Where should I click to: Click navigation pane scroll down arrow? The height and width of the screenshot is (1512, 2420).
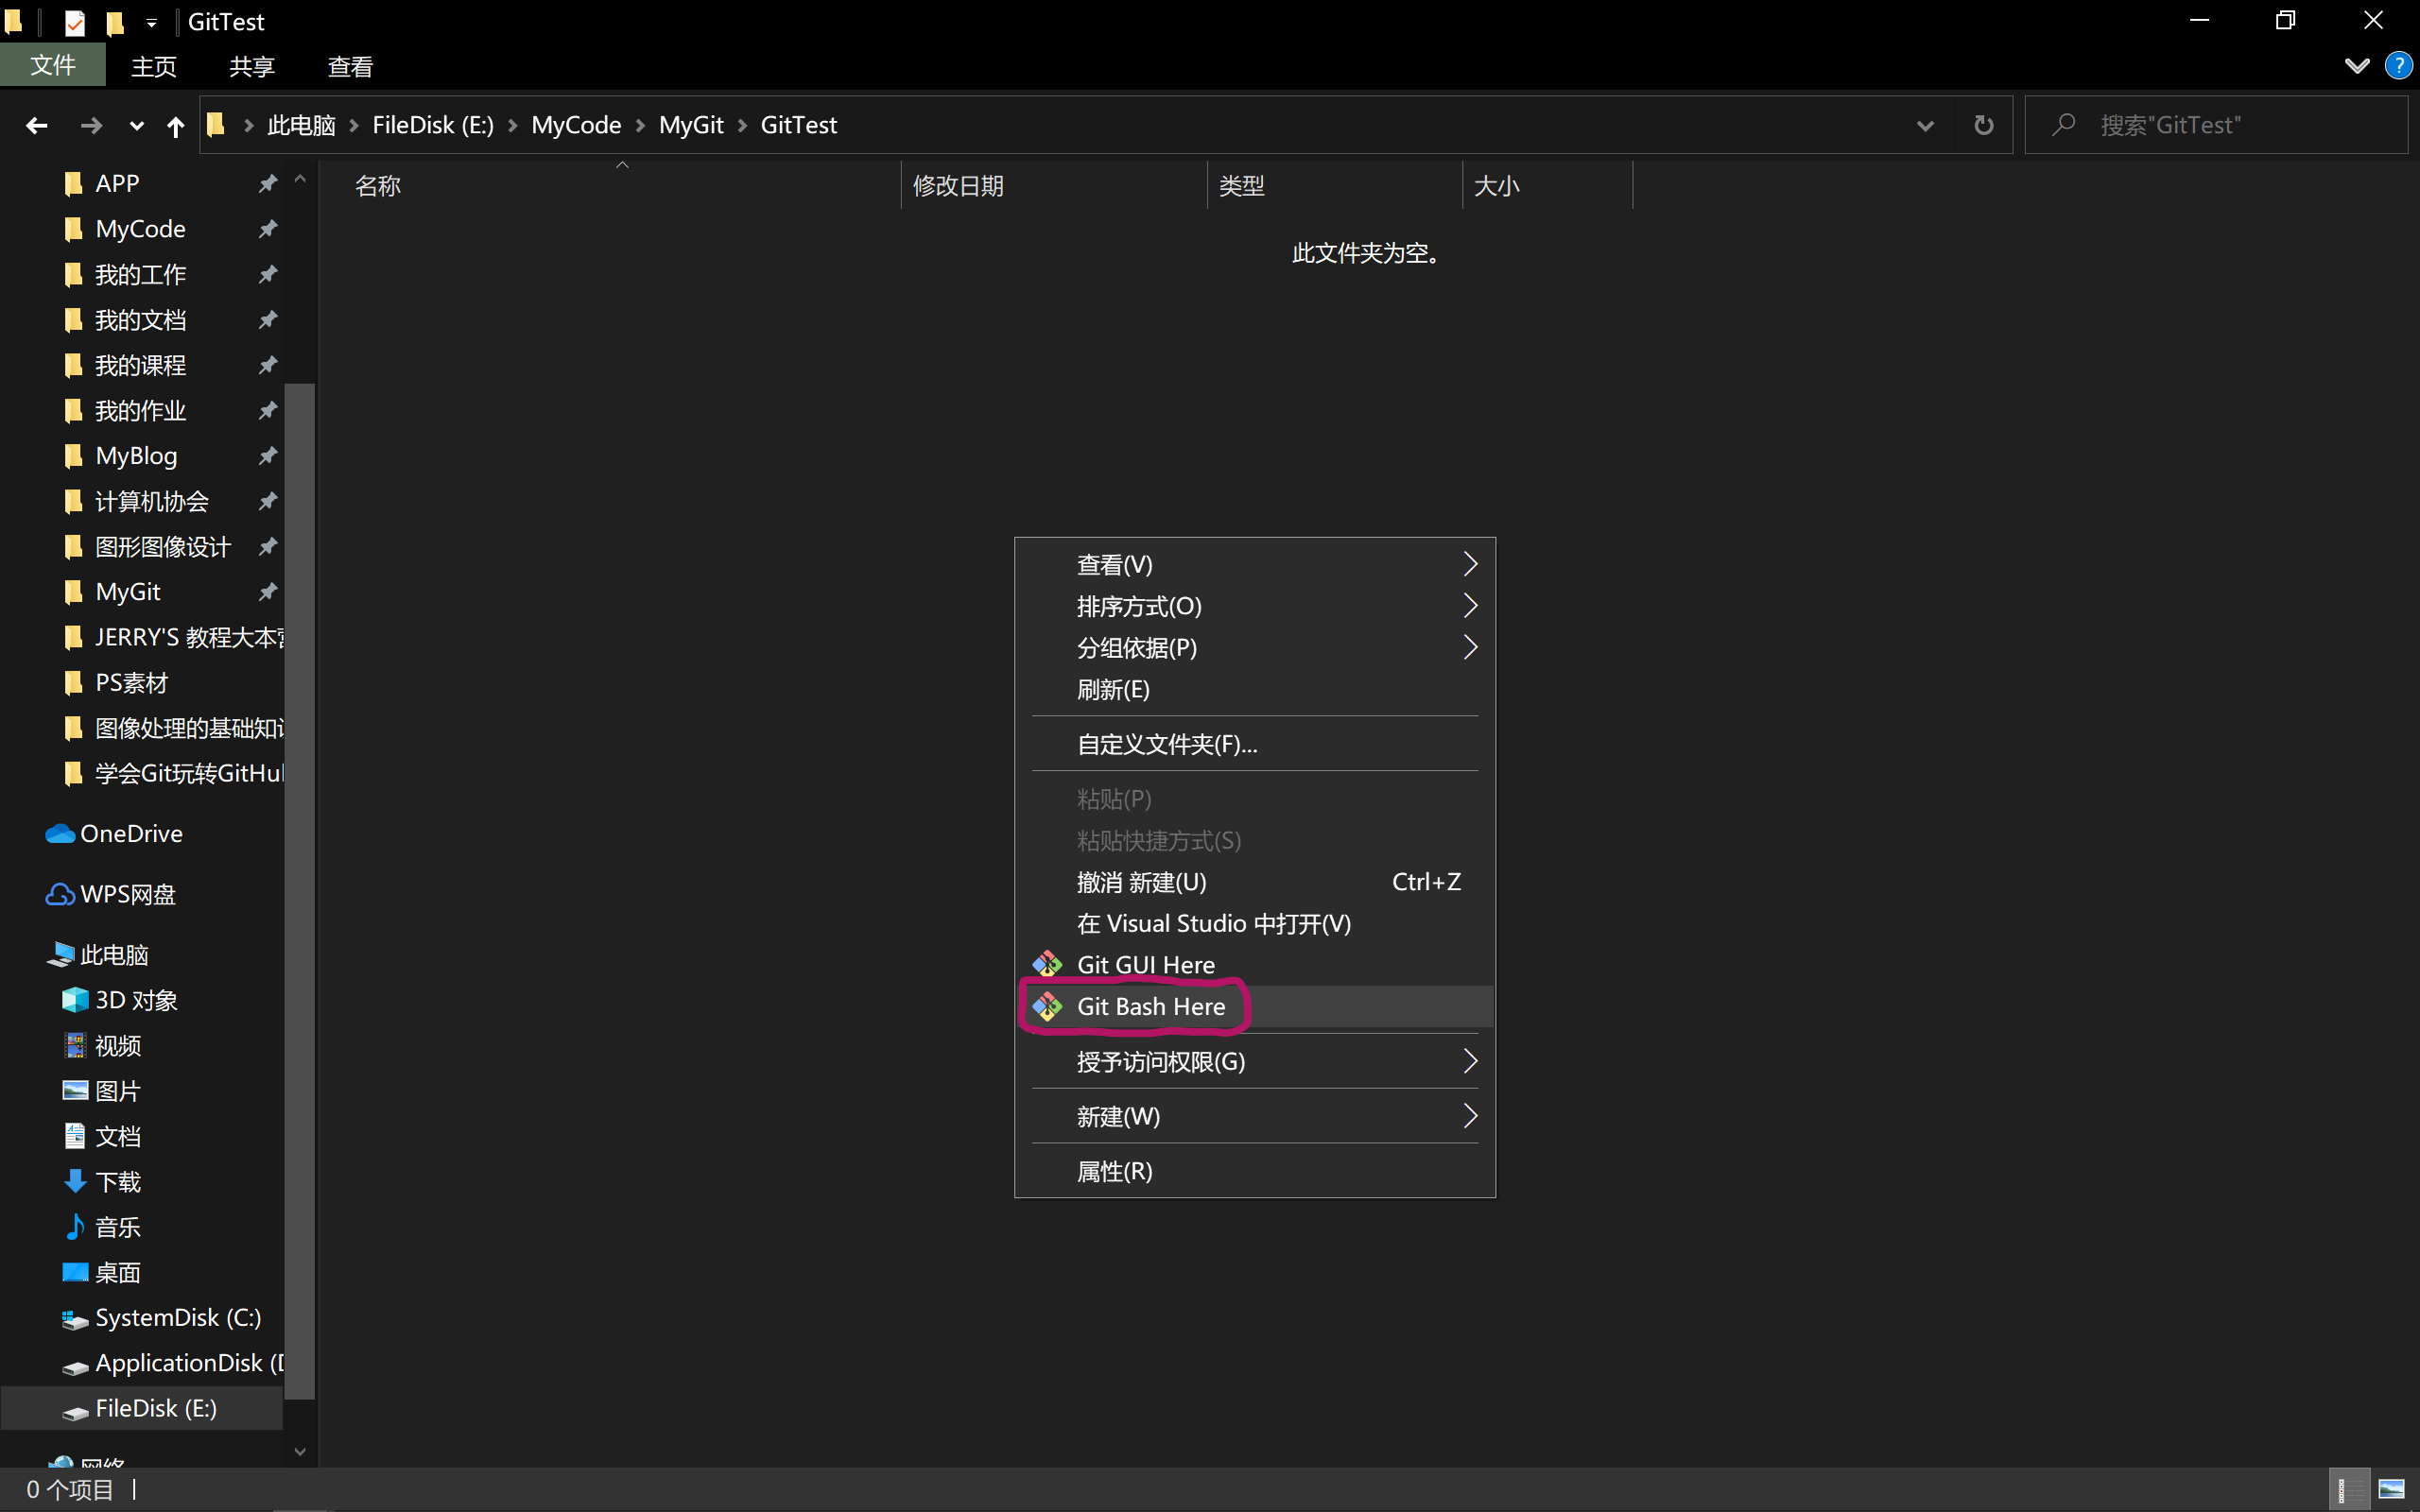pyautogui.click(x=299, y=1451)
